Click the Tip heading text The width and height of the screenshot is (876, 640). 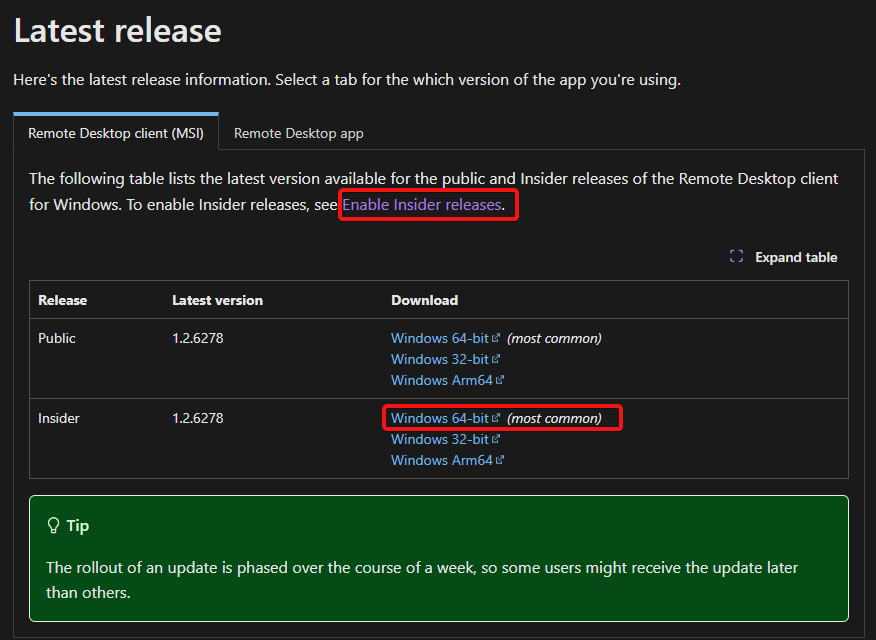78,526
